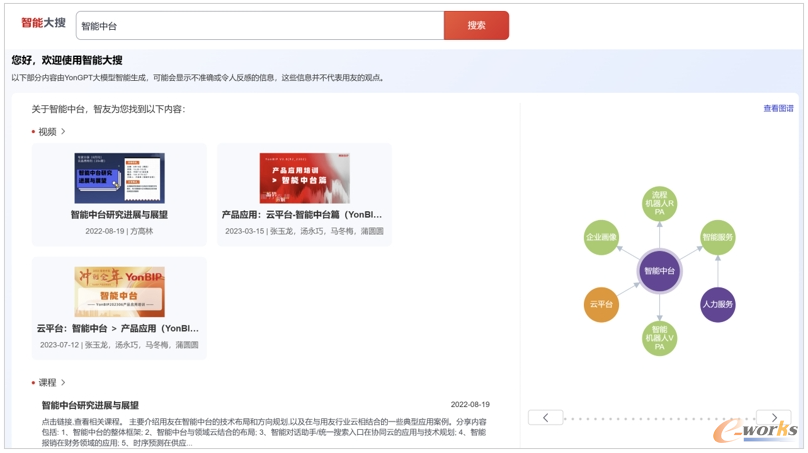Click the 课程 section heading

coord(47,382)
